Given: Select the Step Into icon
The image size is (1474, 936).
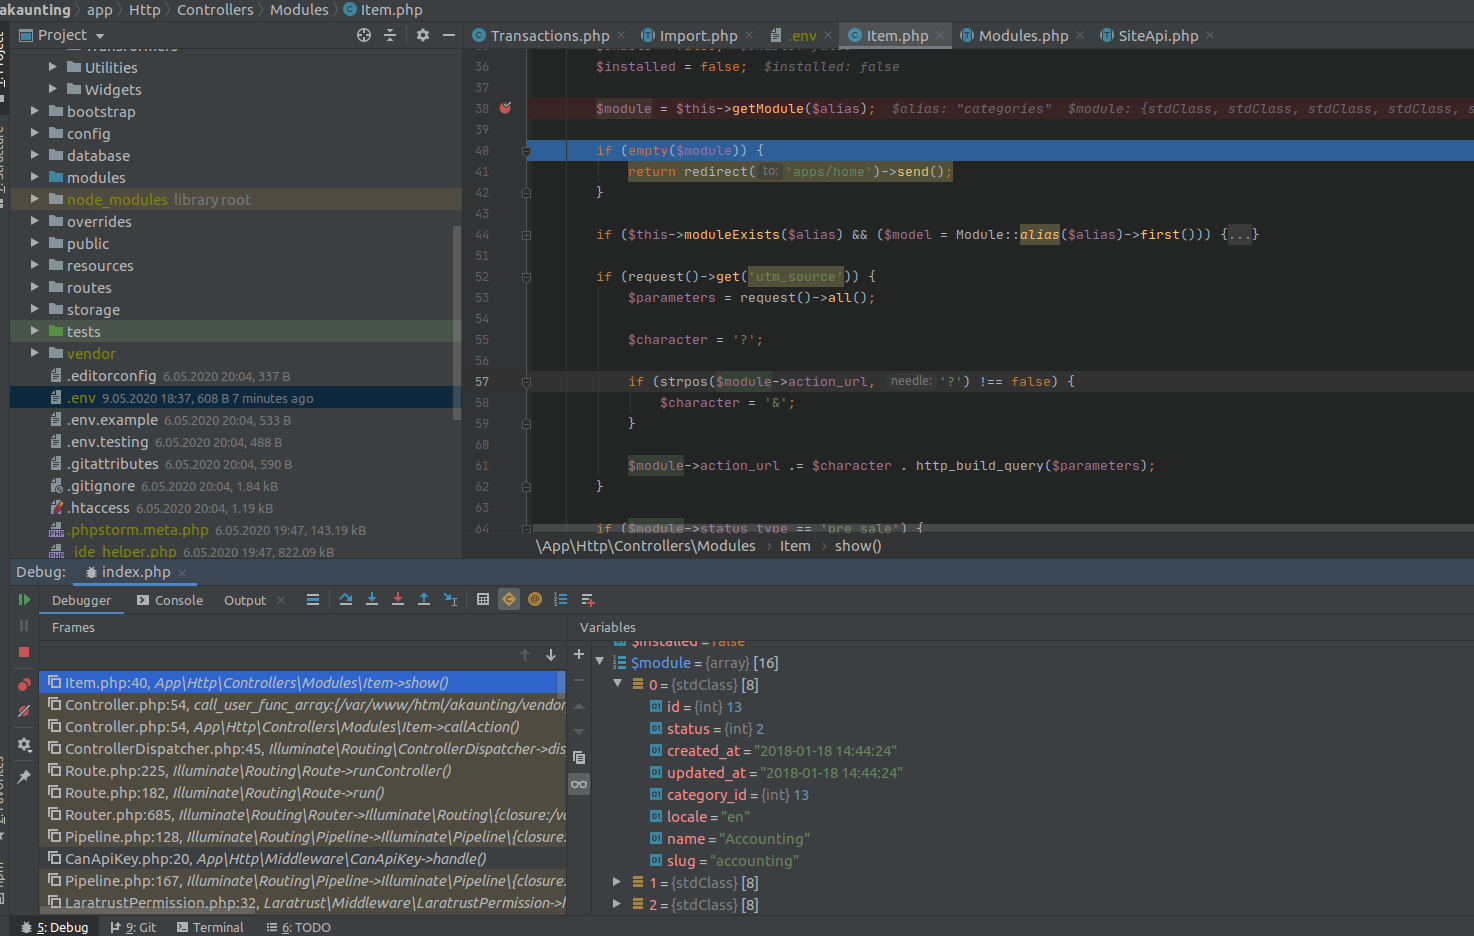Looking at the screenshot, I should click(x=371, y=599).
